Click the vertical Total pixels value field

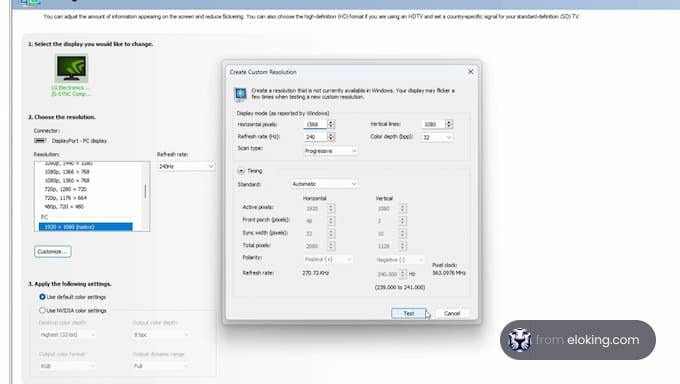point(386,246)
